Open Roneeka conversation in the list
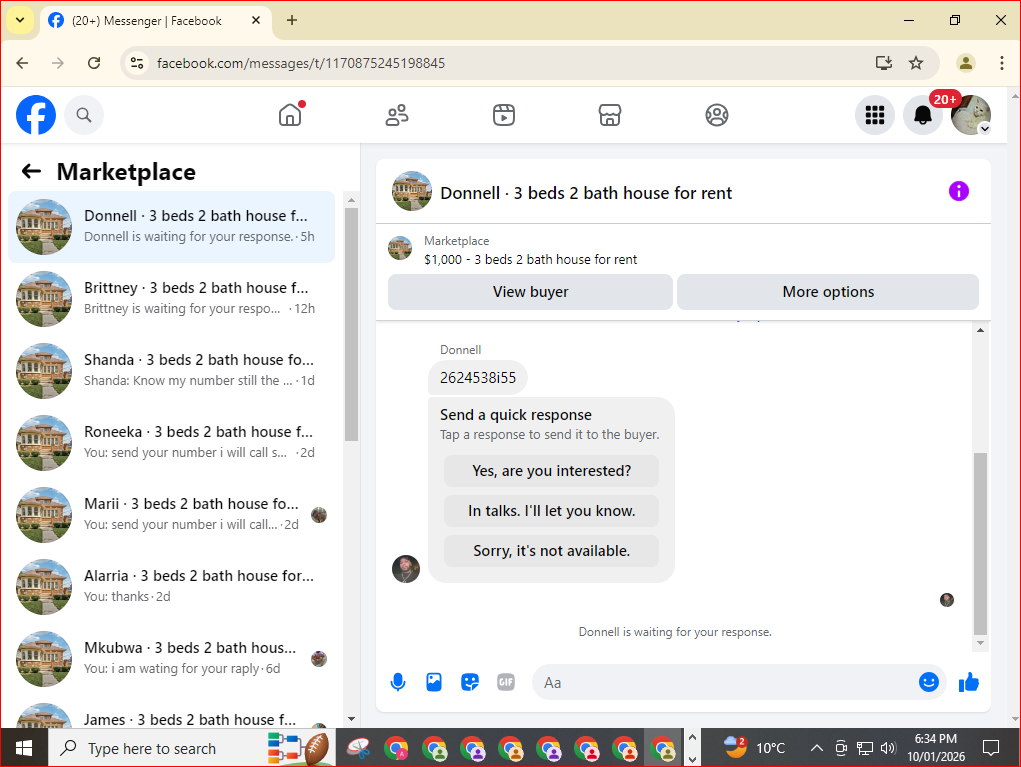1021x767 pixels. (x=172, y=443)
